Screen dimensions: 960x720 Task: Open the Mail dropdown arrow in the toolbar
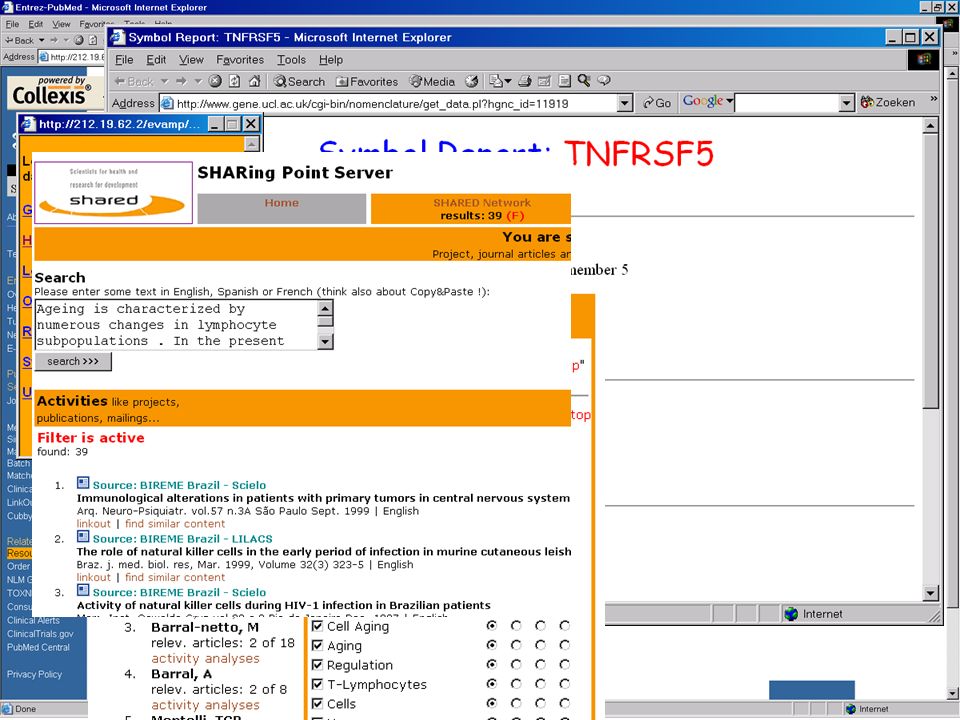508,81
